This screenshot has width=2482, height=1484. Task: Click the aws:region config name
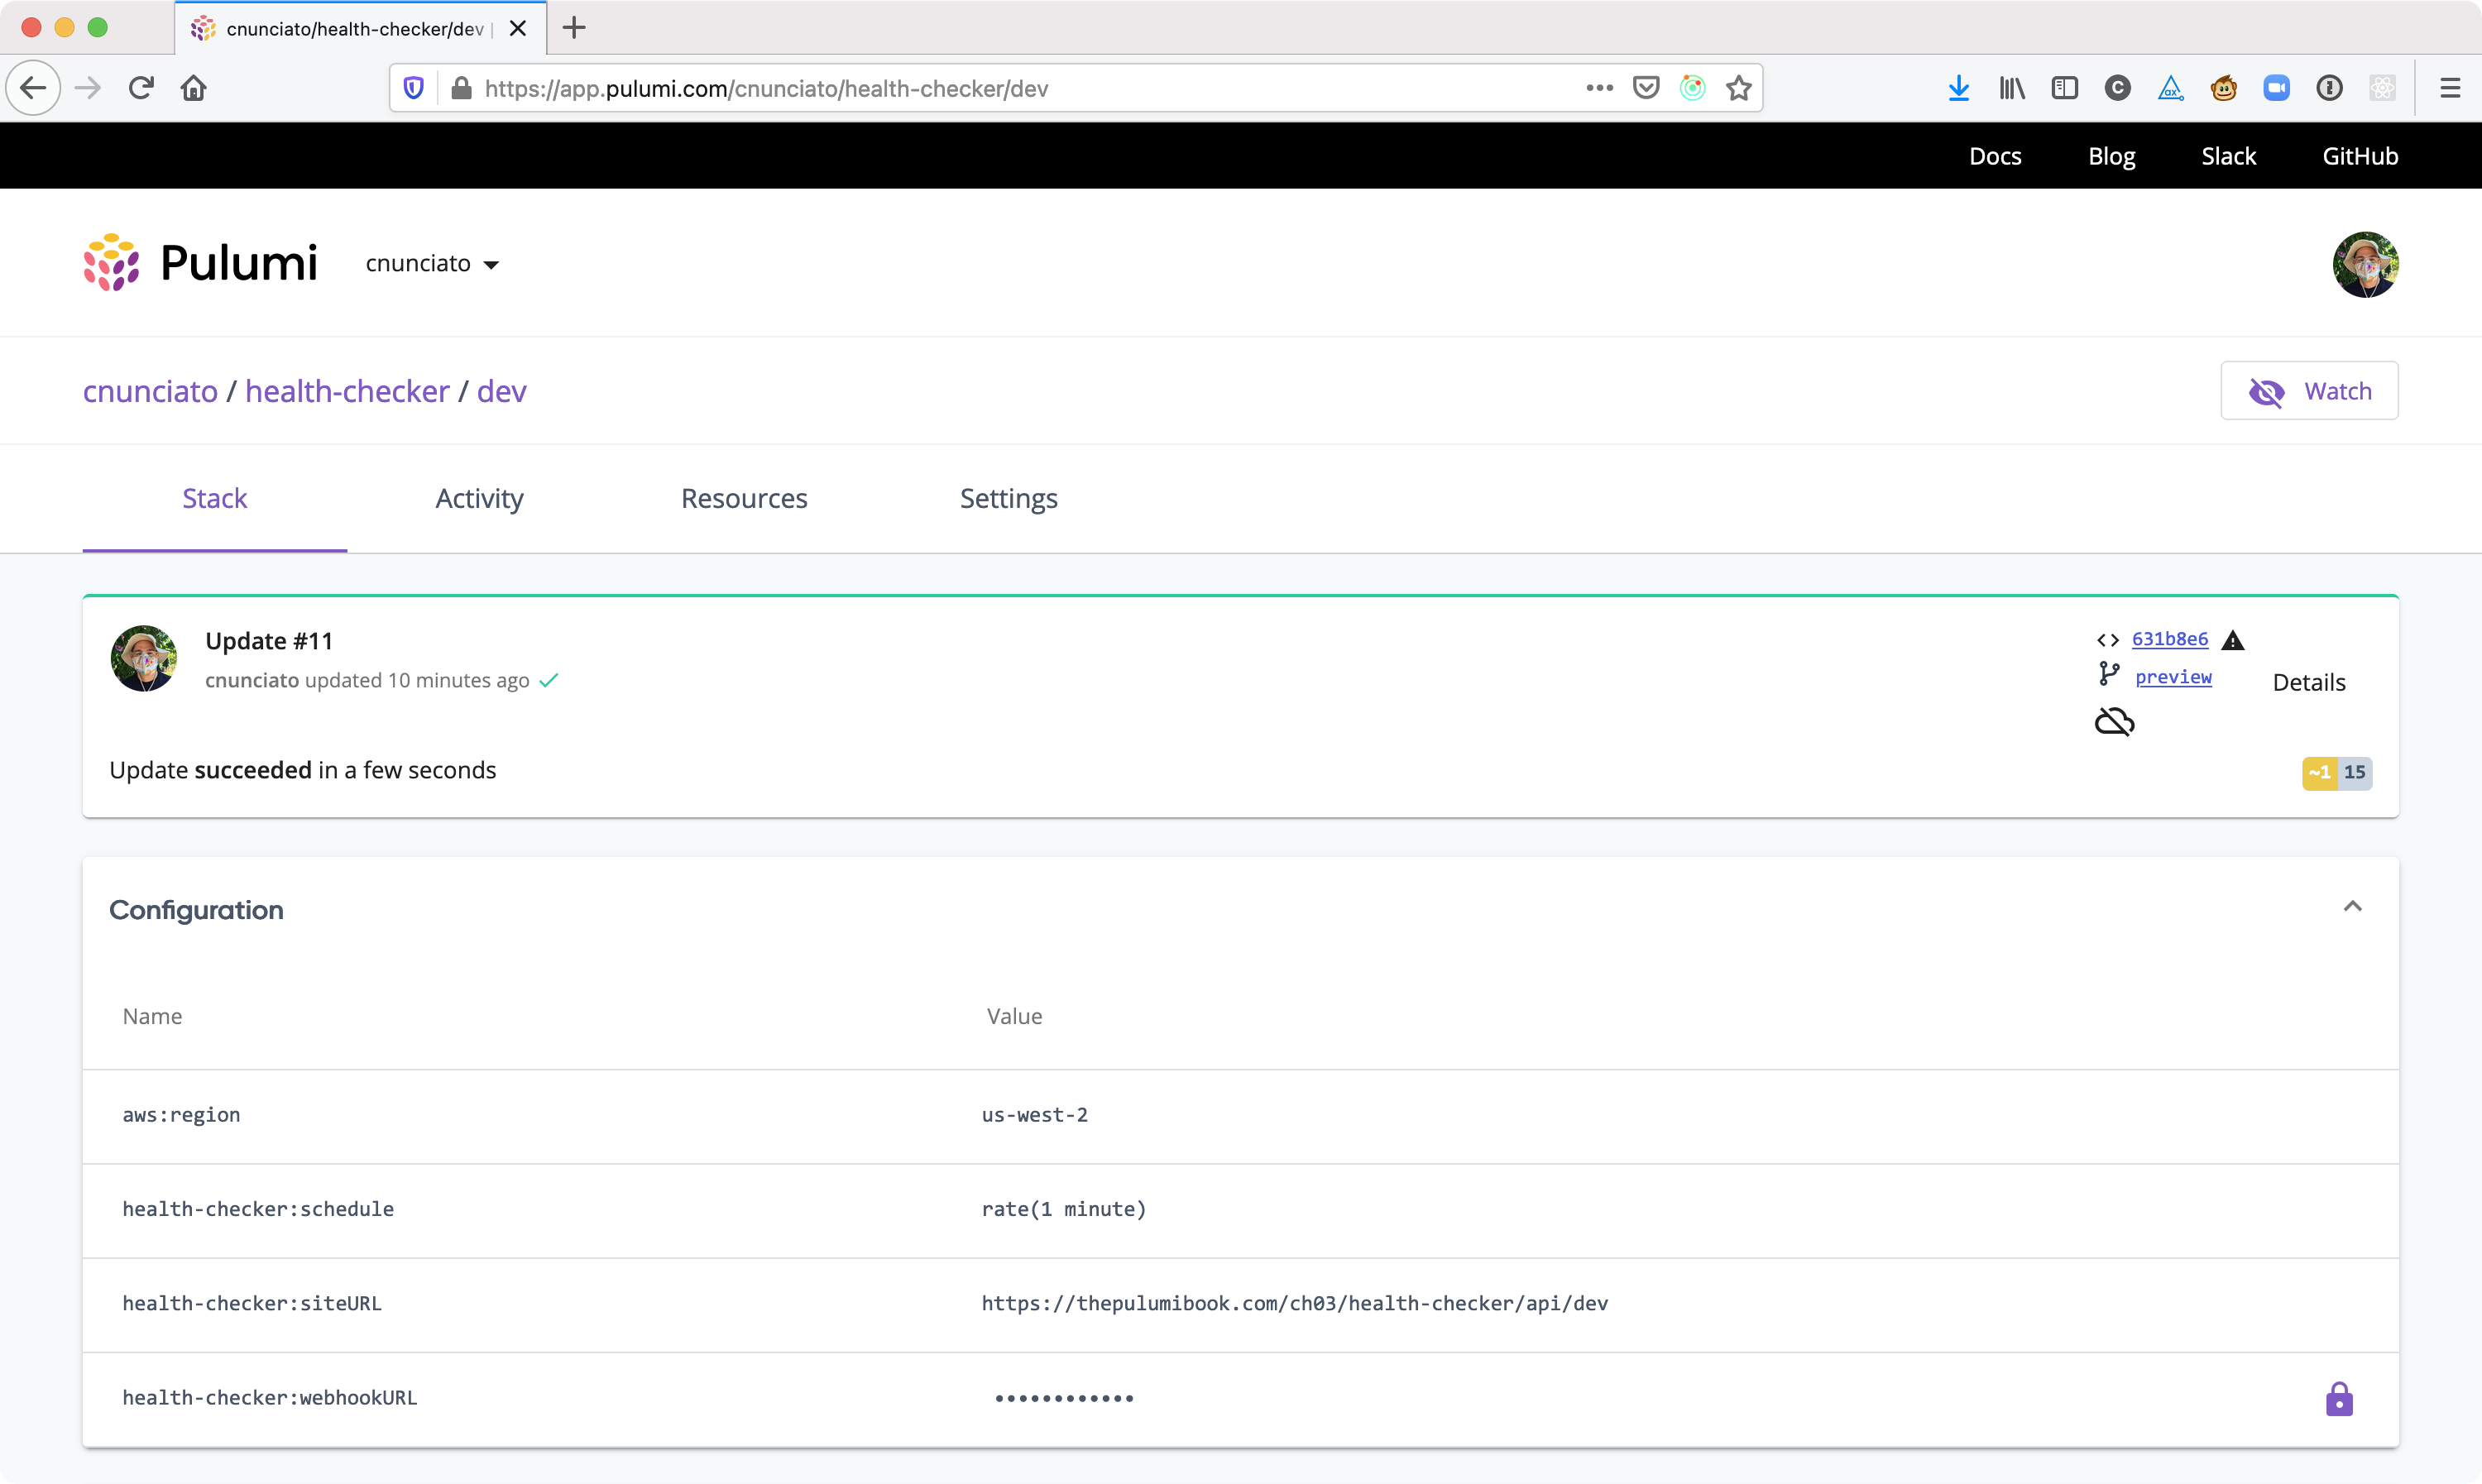pos(181,1115)
